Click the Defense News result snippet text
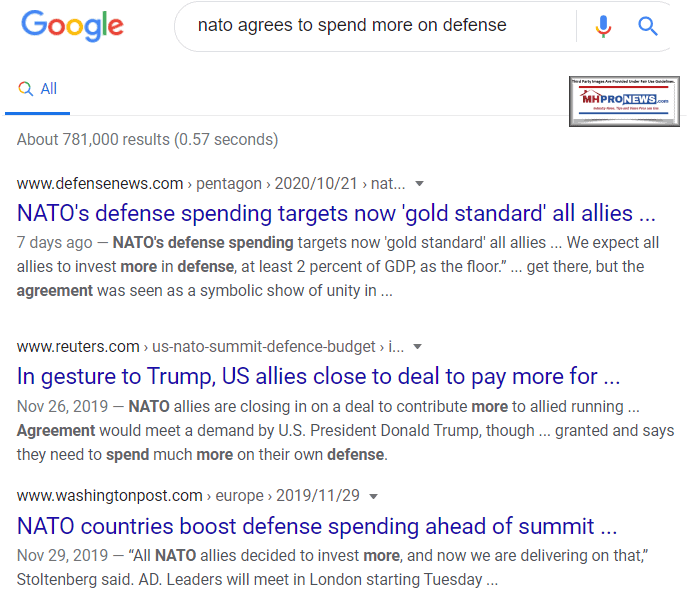The image size is (689, 615). click(x=330, y=266)
